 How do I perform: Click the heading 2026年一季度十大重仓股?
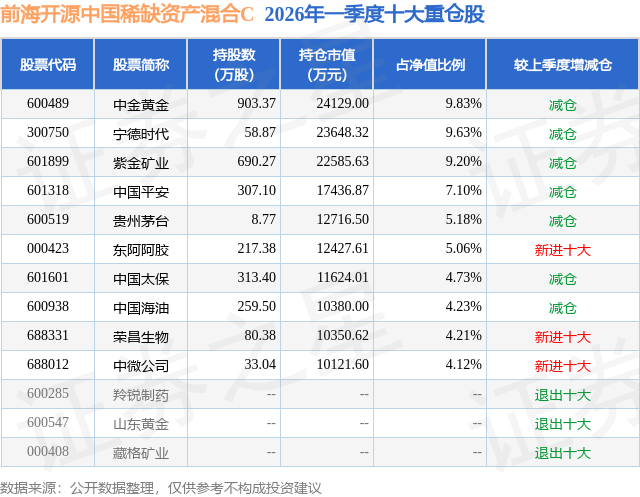tap(374, 14)
